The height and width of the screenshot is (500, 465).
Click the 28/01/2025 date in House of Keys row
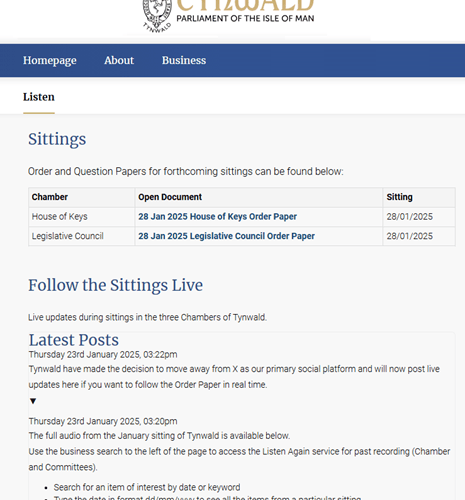[409, 217]
